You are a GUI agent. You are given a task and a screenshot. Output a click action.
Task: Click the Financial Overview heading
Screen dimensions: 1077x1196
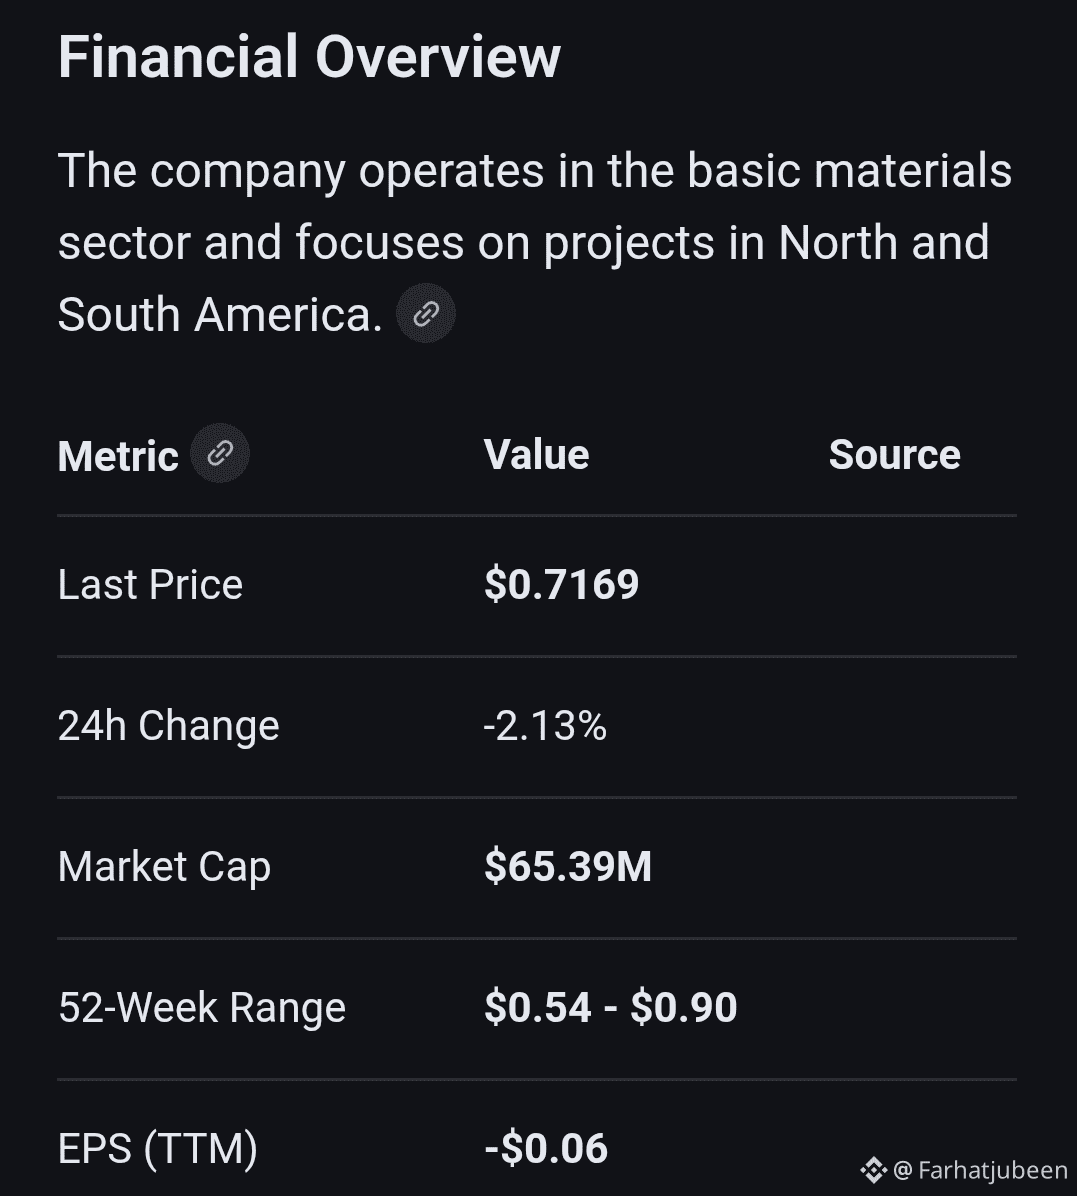coord(309,57)
